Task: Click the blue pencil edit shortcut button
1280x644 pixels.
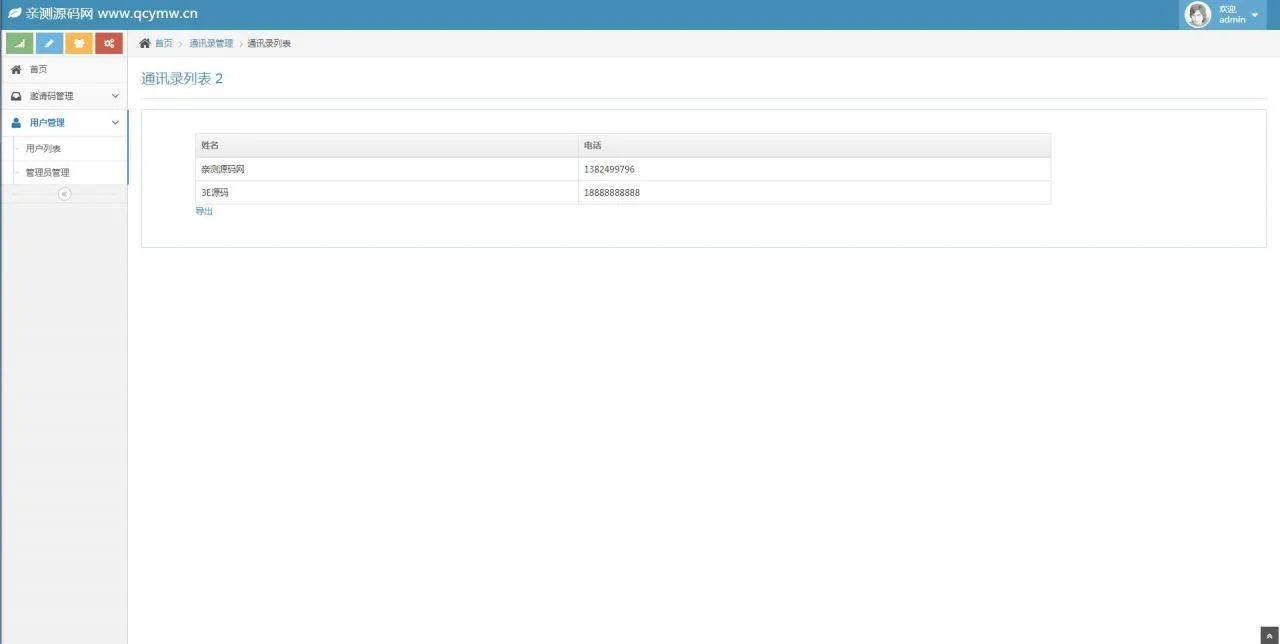Action: 49,43
